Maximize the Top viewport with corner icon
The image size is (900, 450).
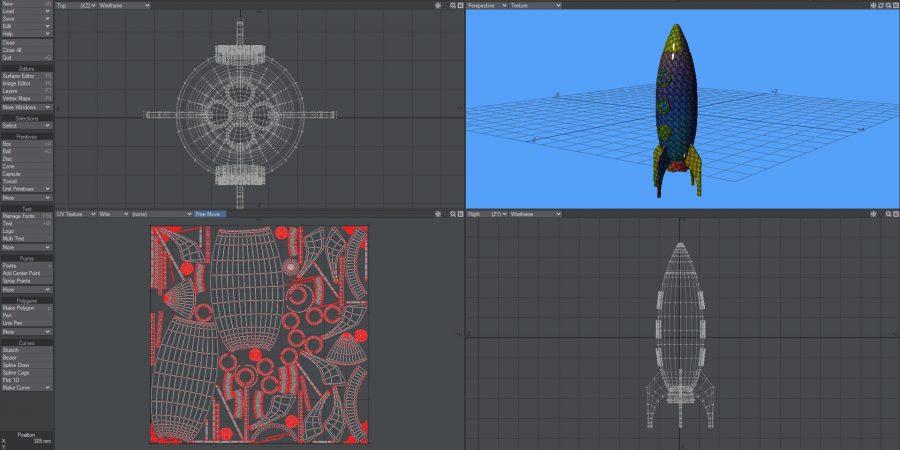point(459,5)
